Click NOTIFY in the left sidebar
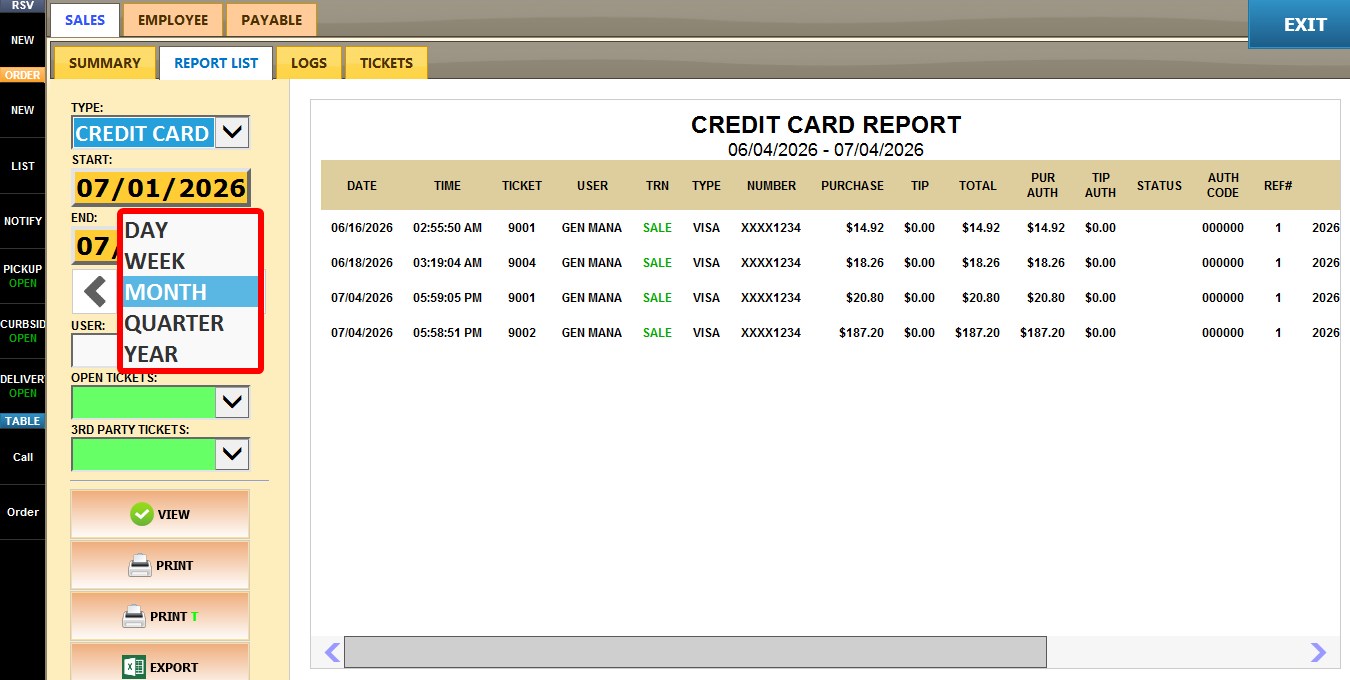This screenshot has width=1350, height=680. (x=22, y=221)
